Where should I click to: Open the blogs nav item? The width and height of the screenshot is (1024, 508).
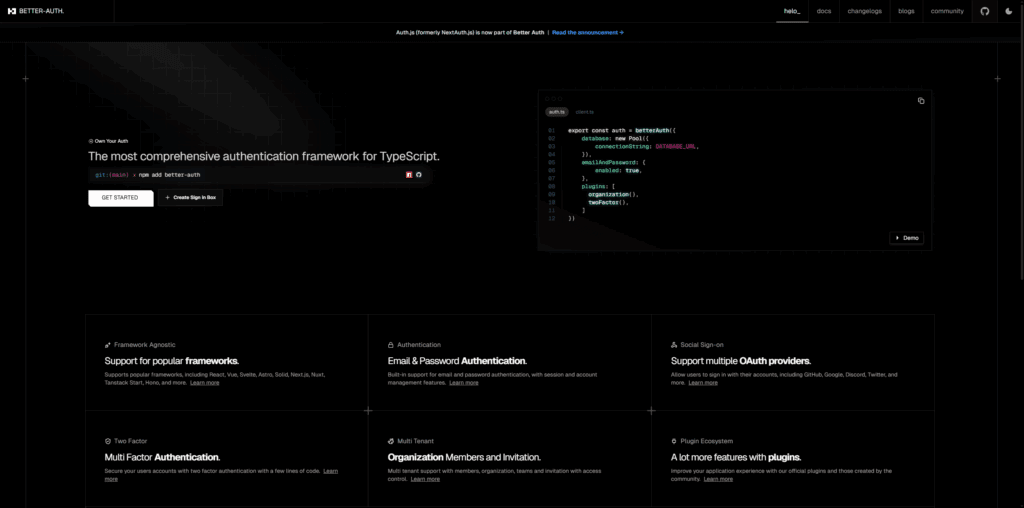[x=906, y=11]
